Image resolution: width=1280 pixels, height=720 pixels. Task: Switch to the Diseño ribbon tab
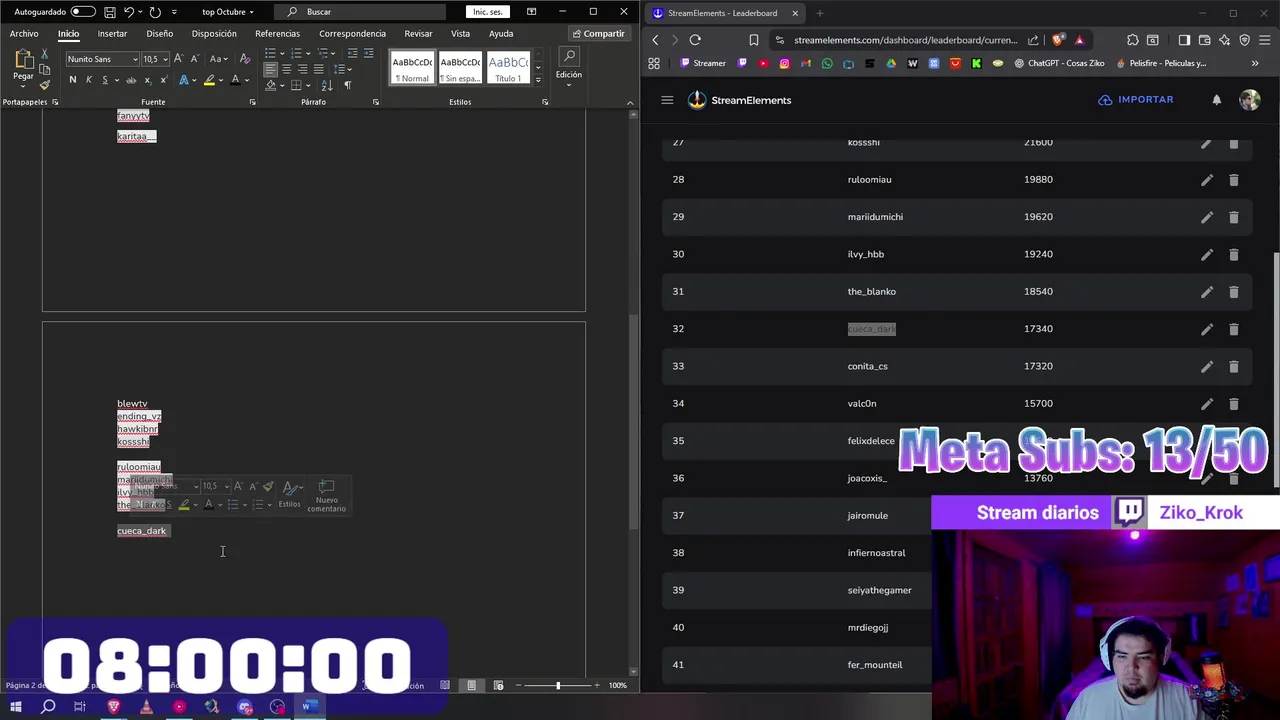[159, 34]
